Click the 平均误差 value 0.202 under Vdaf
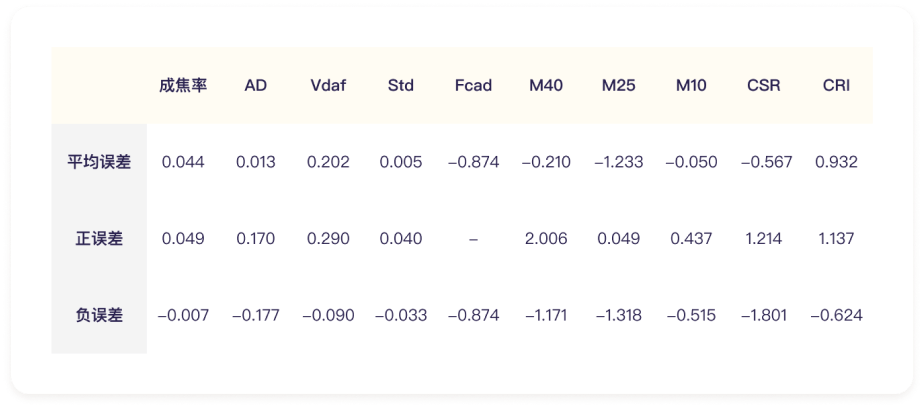 coord(328,162)
